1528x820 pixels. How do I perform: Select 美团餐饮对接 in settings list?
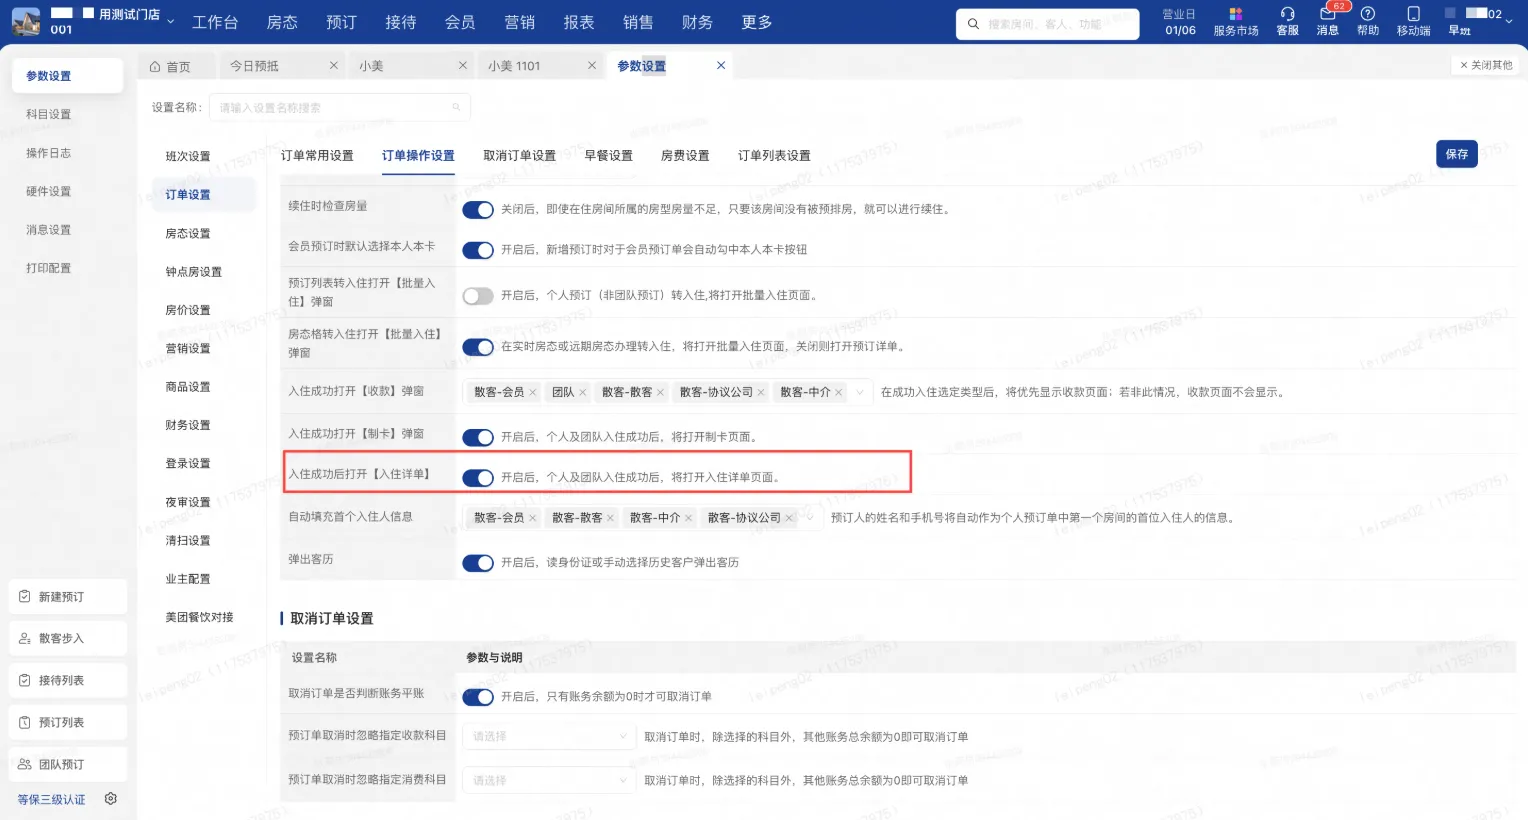coord(199,618)
